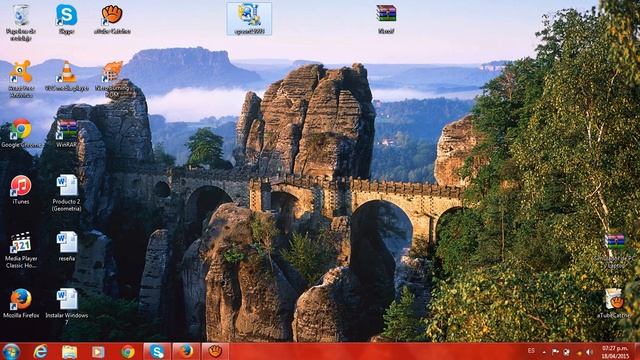Open the Windows Start menu
640x360 pixels.
click(x=11, y=351)
